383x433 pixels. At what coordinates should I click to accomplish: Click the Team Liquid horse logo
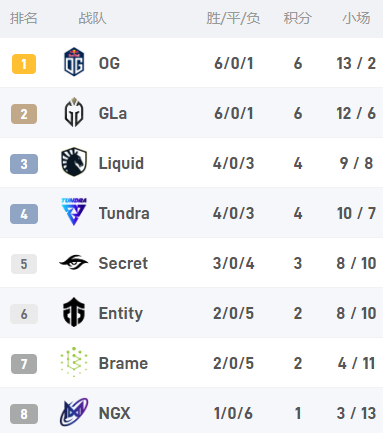74,162
